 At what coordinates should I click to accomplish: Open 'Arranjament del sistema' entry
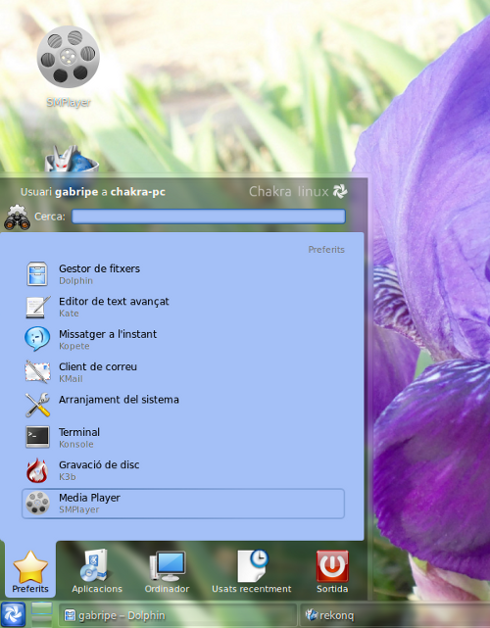(119, 400)
